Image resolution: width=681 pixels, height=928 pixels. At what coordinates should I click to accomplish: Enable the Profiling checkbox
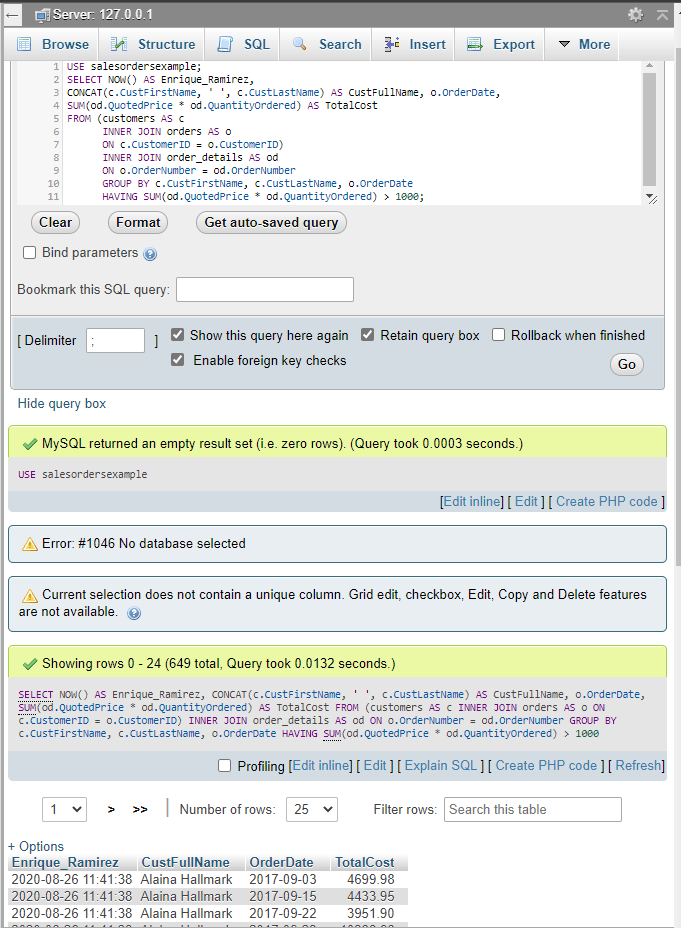[224, 766]
